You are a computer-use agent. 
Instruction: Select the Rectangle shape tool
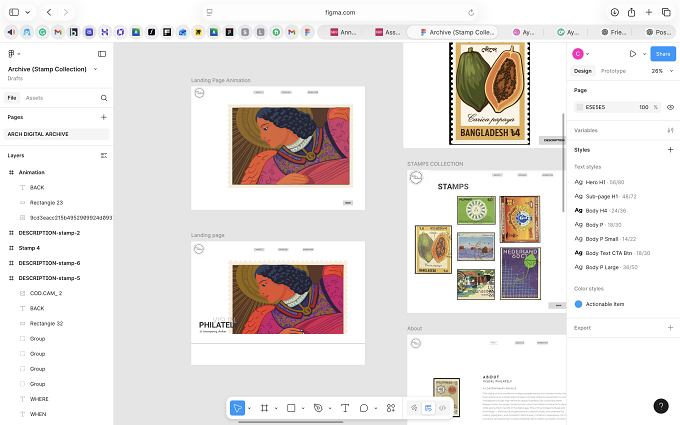pyautogui.click(x=291, y=408)
